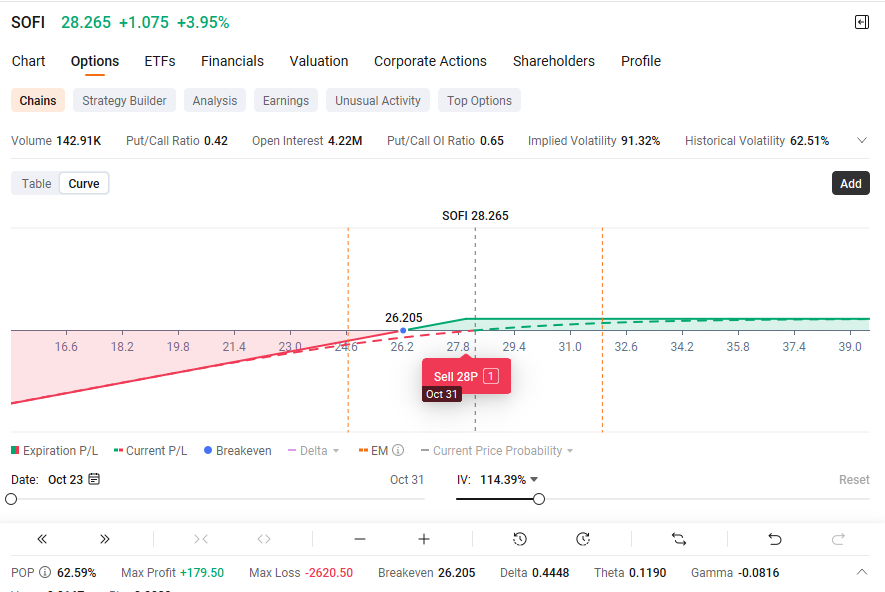Click the blue breakeven dot at 26.205

[403, 330]
